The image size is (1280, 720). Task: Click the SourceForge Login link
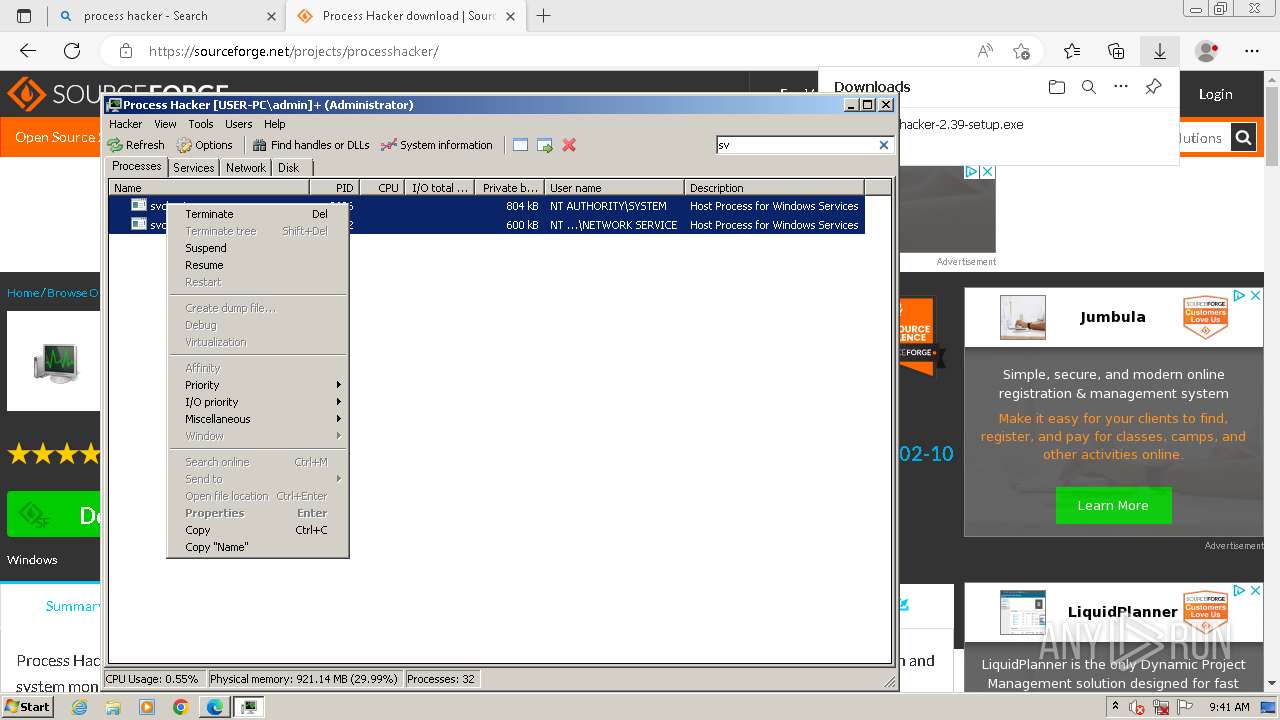pyautogui.click(x=1215, y=94)
